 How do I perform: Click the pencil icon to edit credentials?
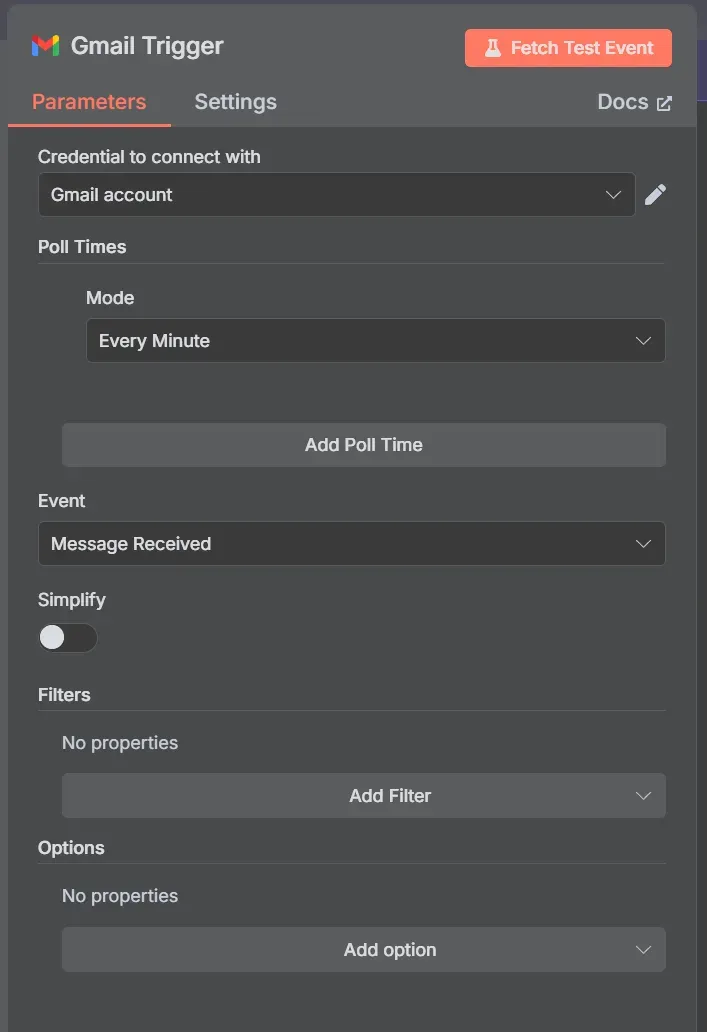(x=656, y=194)
